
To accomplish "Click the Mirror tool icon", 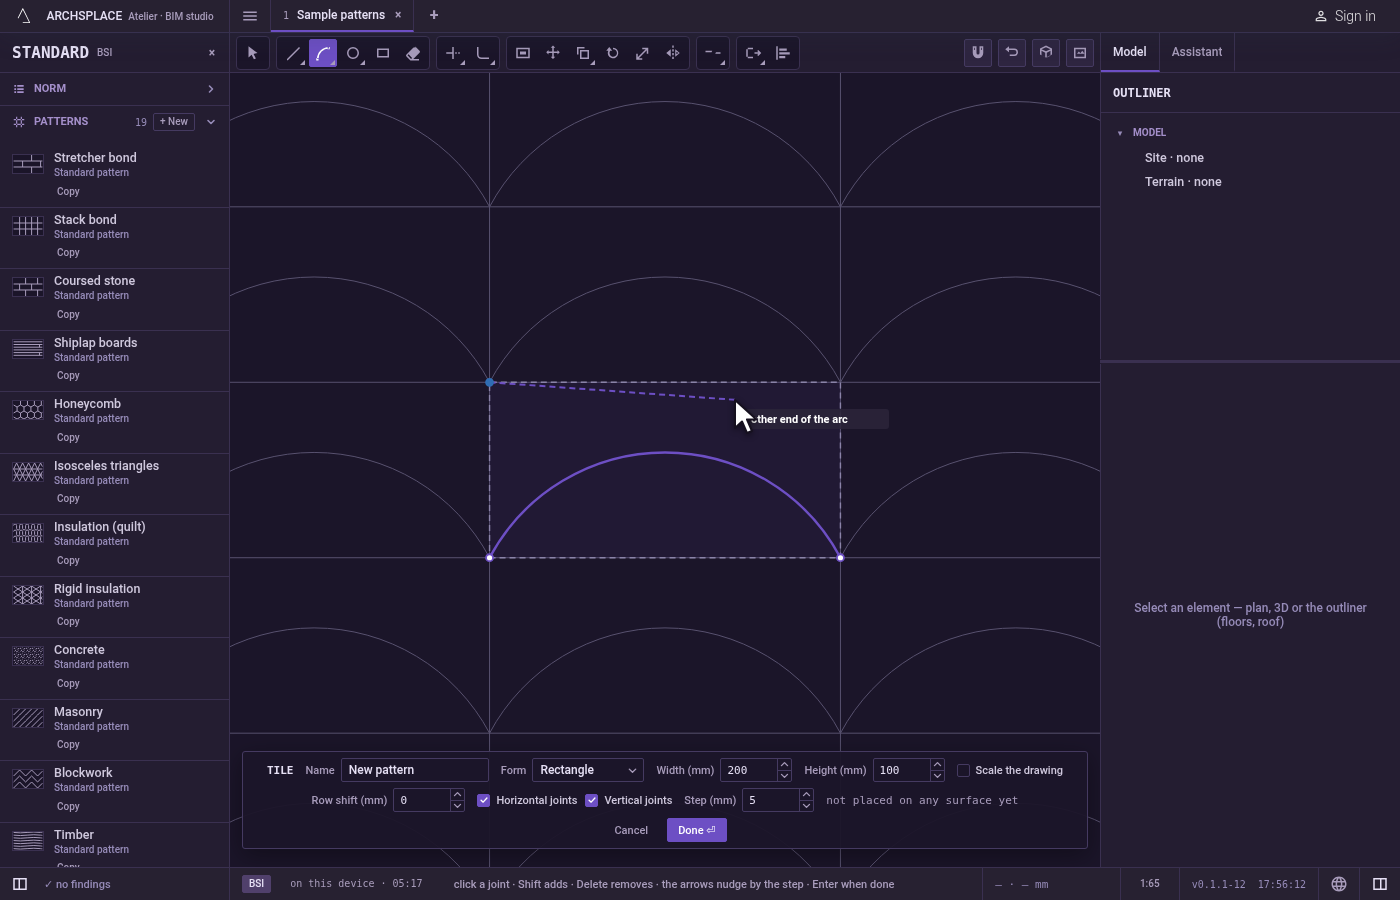I will [673, 53].
